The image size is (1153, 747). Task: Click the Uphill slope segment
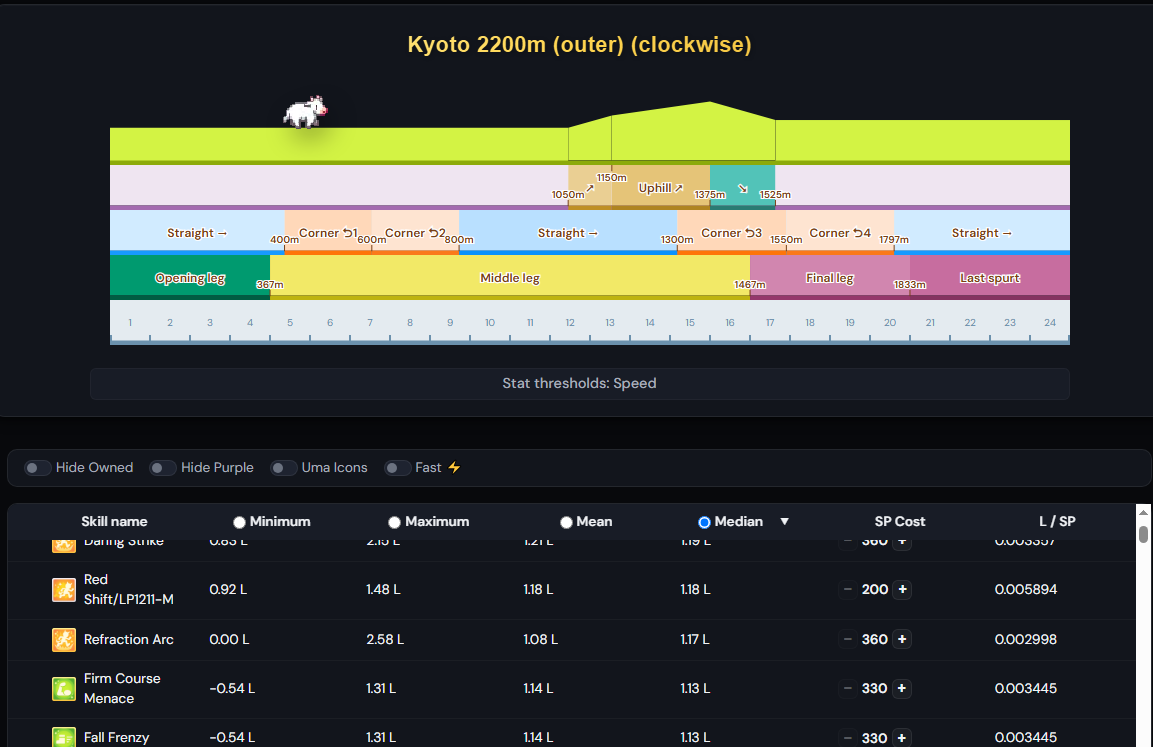(660, 187)
